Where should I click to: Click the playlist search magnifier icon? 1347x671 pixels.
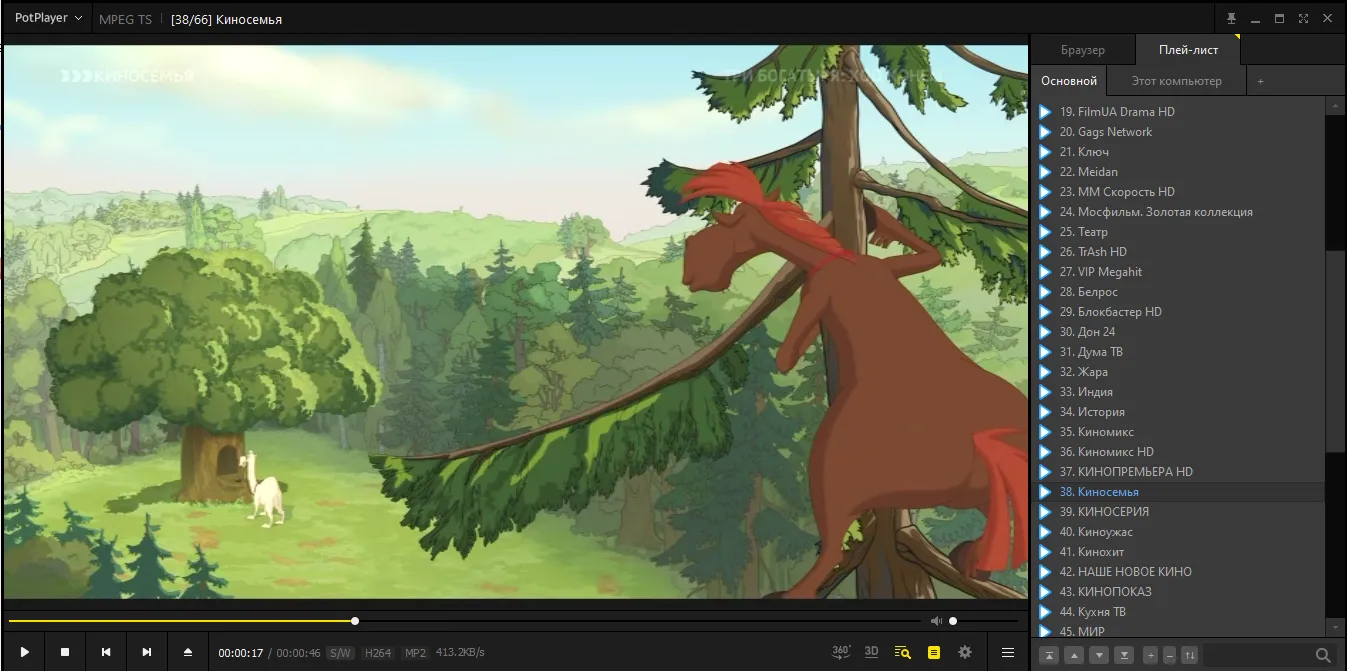tap(1323, 655)
